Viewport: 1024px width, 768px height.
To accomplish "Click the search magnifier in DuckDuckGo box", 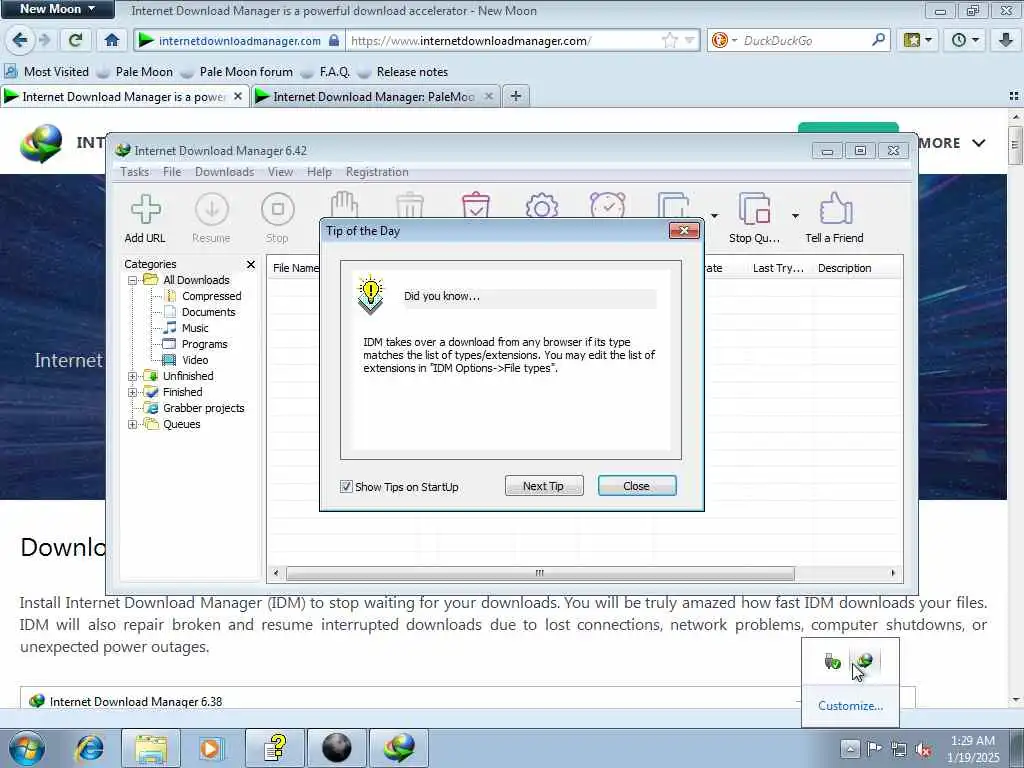I will point(878,40).
